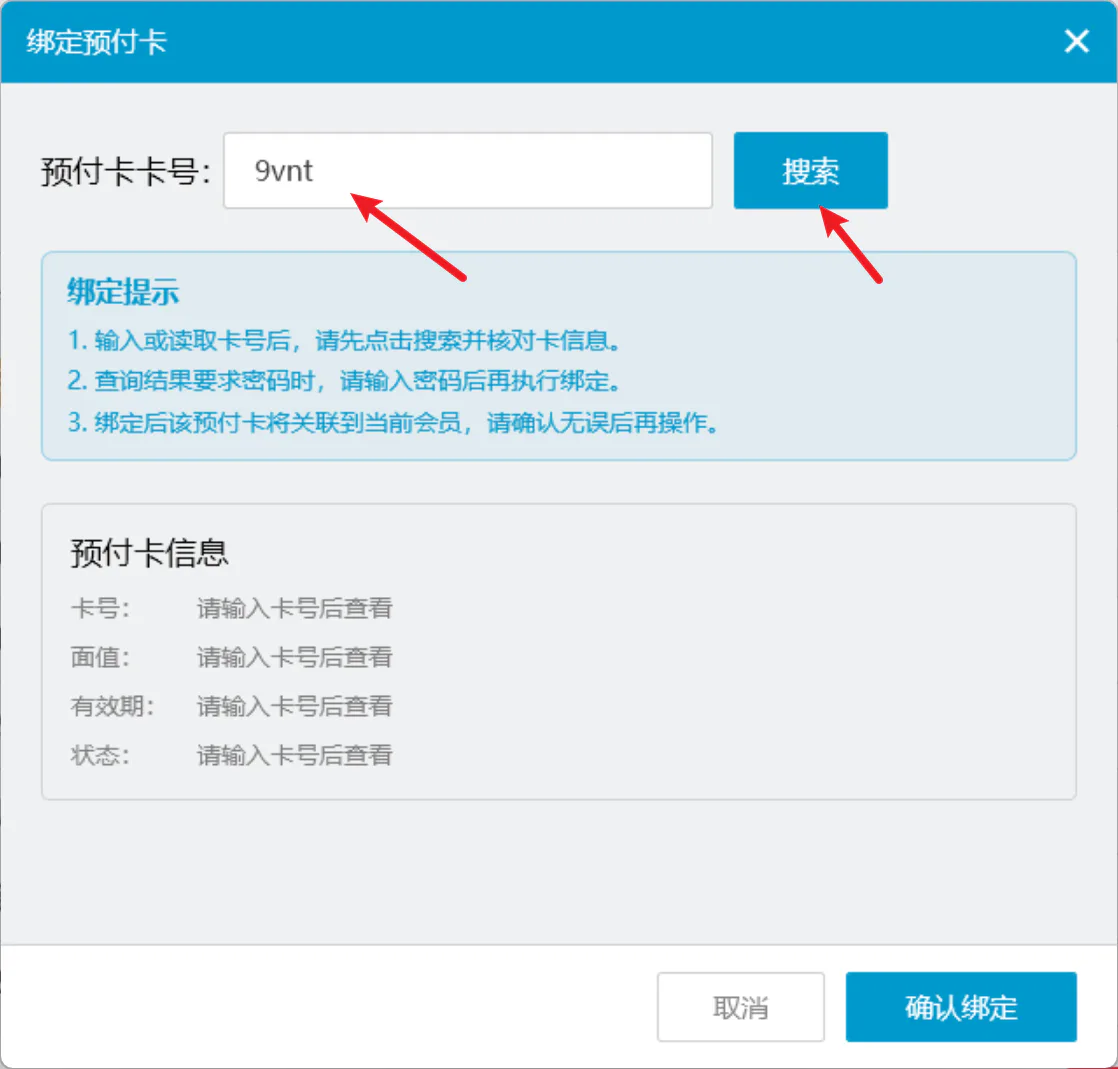Click the 确认绑定 button
The width and height of the screenshot is (1118, 1069).
click(x=961, y=1007)
